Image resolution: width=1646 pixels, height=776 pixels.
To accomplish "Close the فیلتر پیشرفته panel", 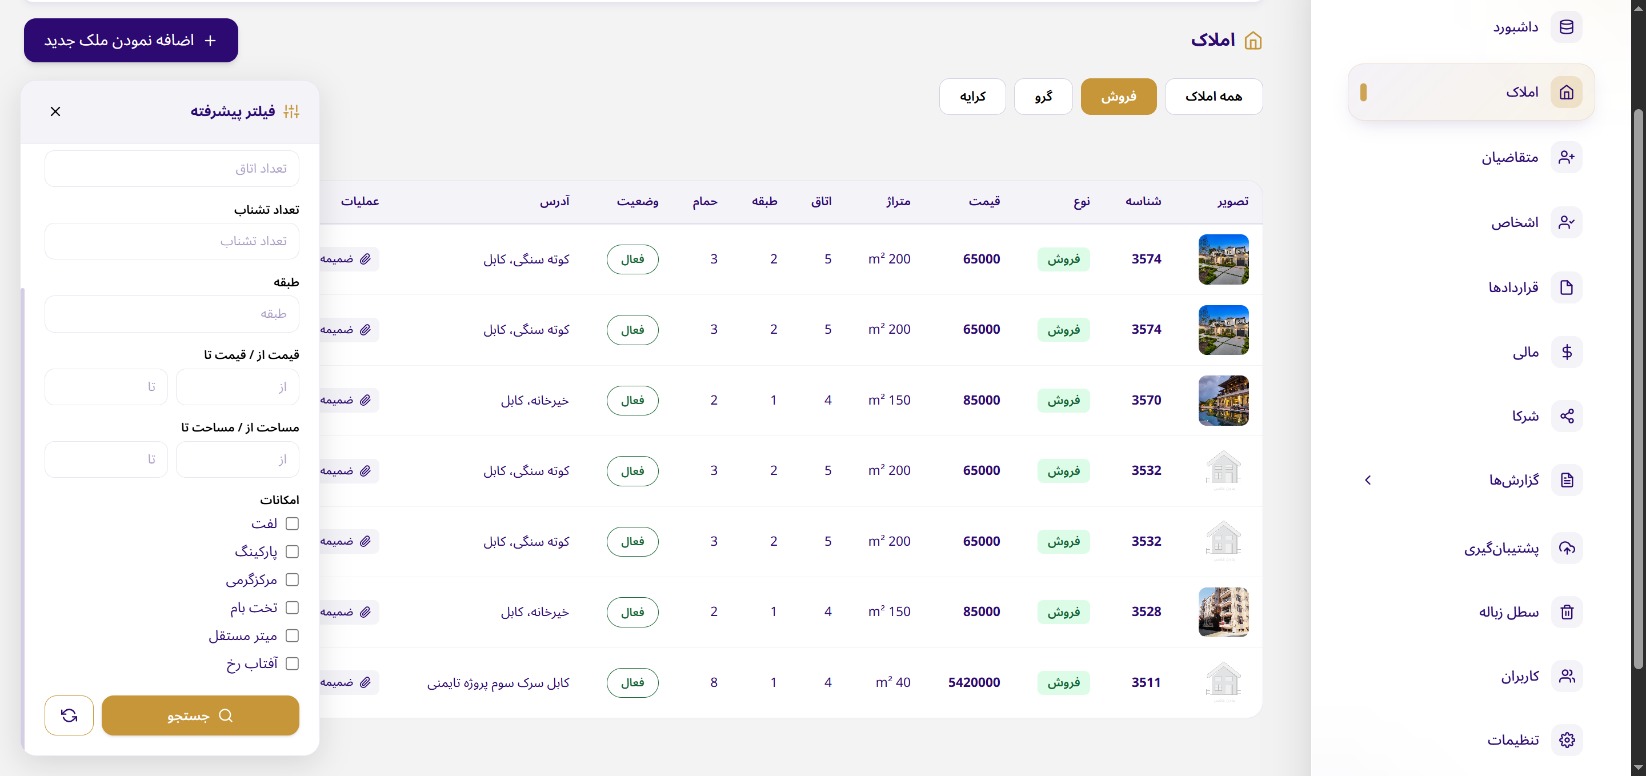I will point(55,111).
